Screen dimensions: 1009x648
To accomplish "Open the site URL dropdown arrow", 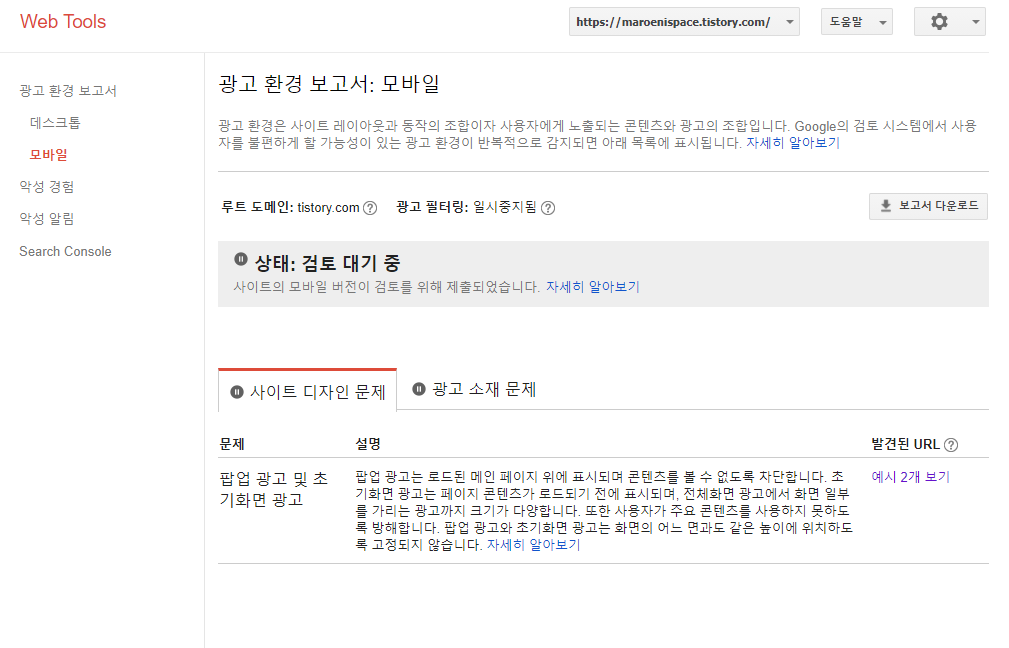I will [x=788, y=21].
